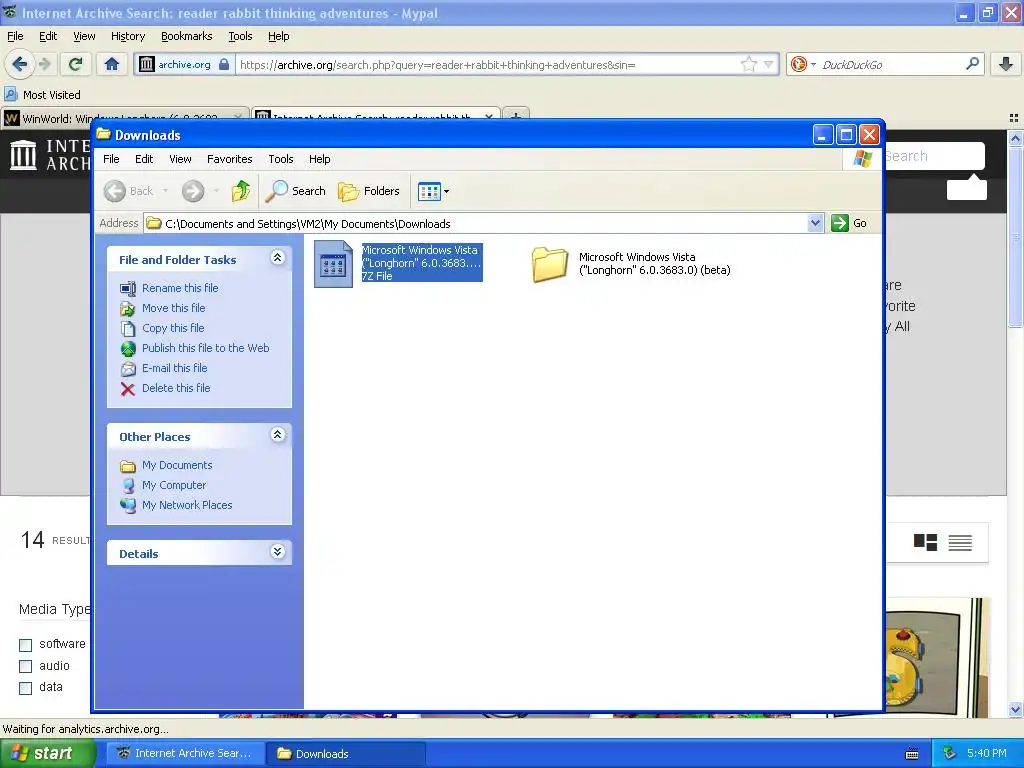Click Move this file task
The image size is (1024, 768).
tap(174, 308)
